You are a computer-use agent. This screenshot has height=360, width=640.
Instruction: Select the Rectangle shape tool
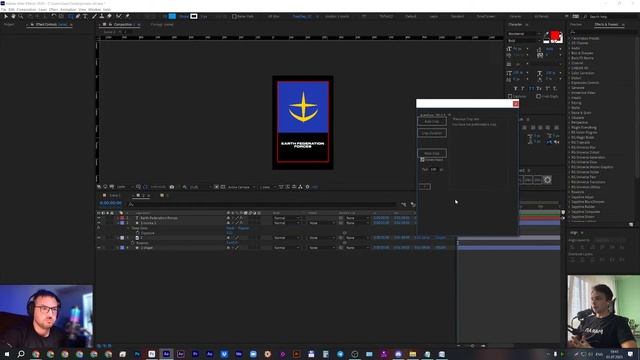click(71, 16)
